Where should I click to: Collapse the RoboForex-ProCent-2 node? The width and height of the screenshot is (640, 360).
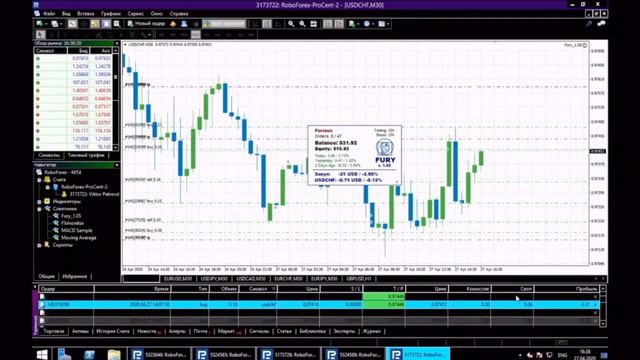point(48,187)
